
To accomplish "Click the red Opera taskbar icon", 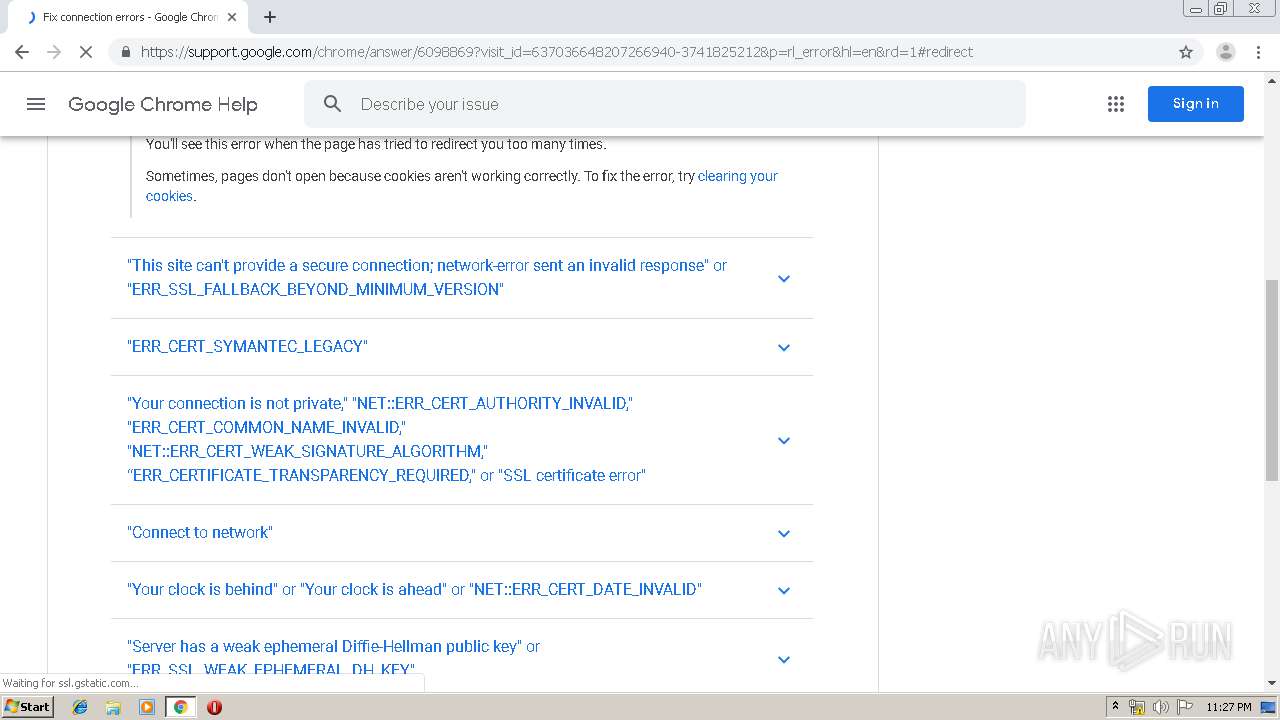I will click(x=214, y=707).
